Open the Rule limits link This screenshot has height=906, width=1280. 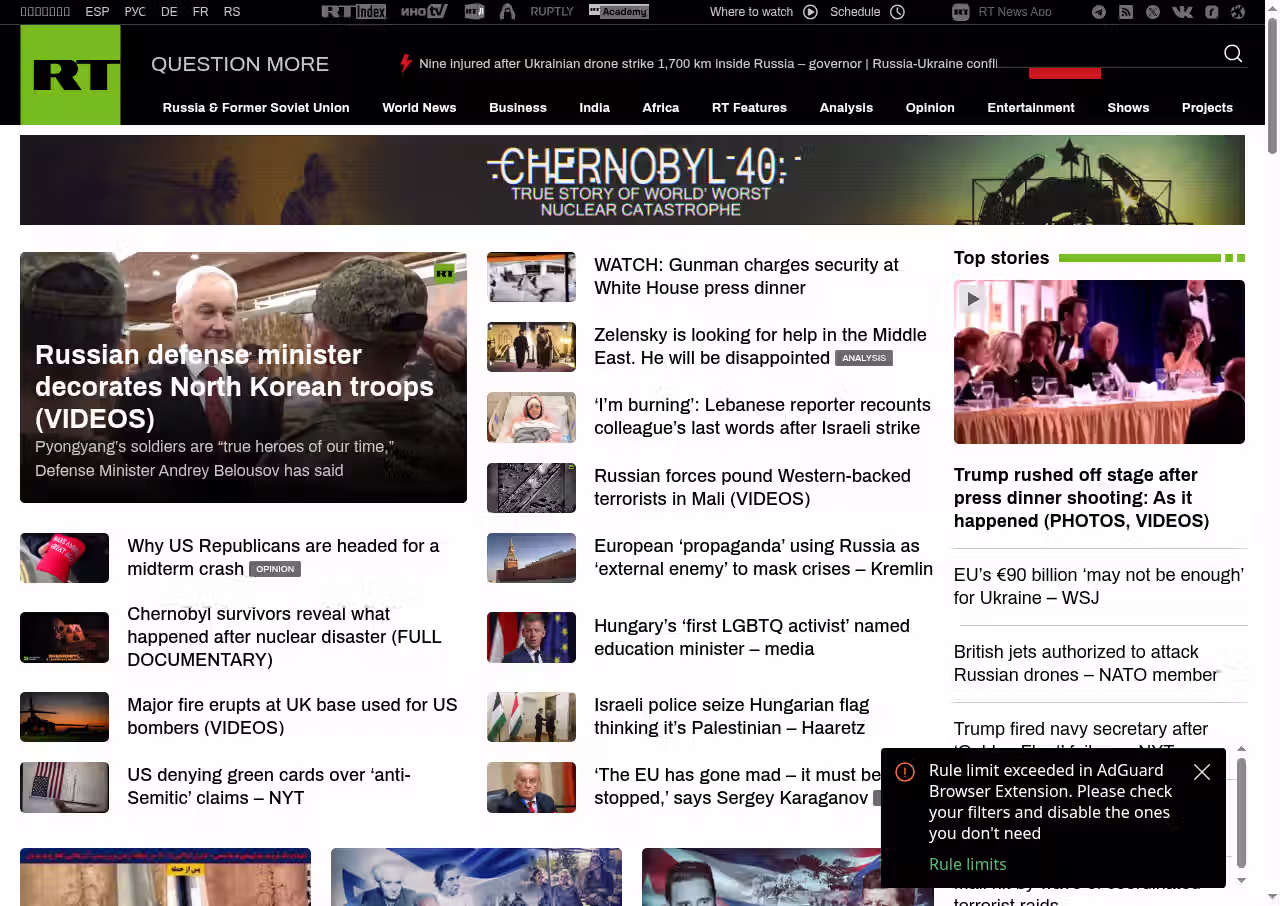967,864
